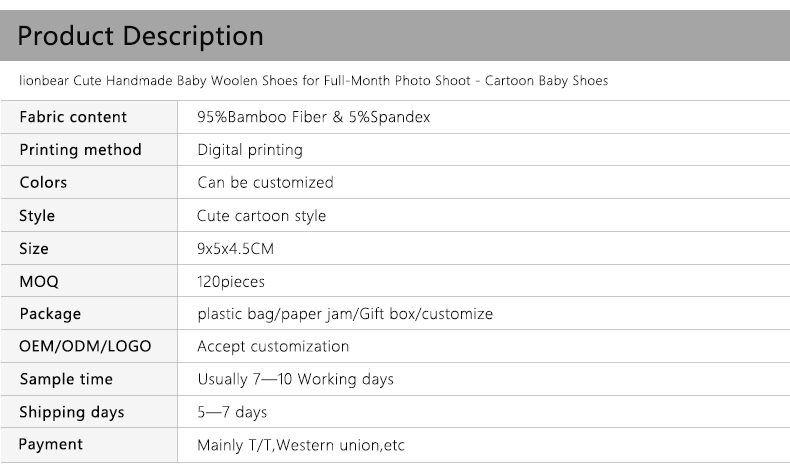Viewport: 790px width, 476px height.
Task: Click the Accept customization value
Action: [x=273, y=347]
